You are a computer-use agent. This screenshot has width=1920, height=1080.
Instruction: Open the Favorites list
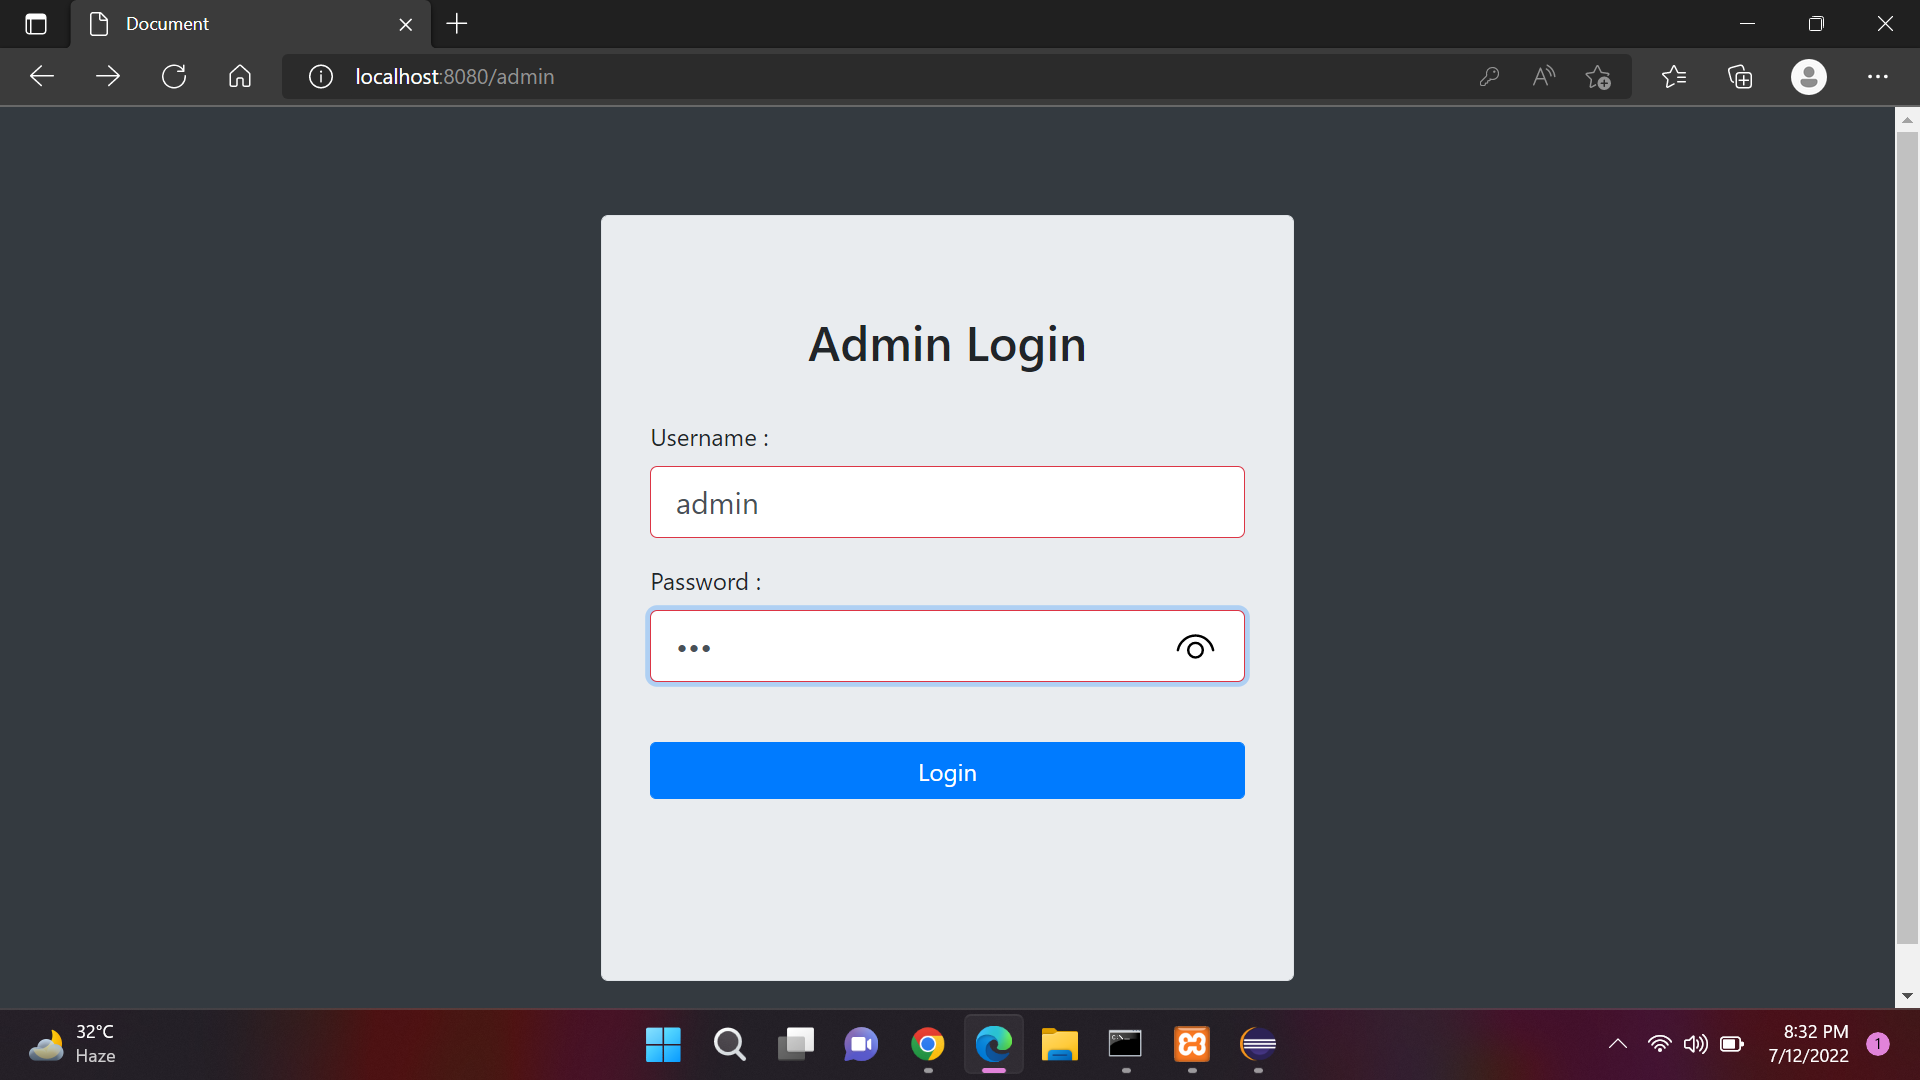tap(1673, 77)
